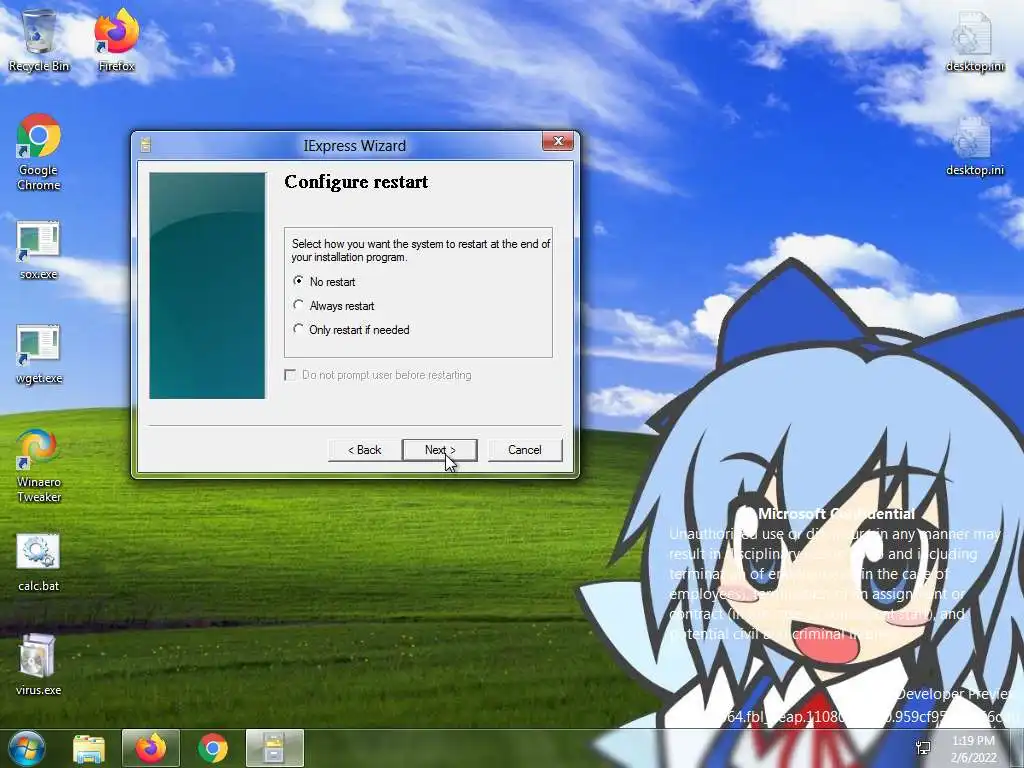Cancel the IExpress Wizard

(x=524, y=450)
